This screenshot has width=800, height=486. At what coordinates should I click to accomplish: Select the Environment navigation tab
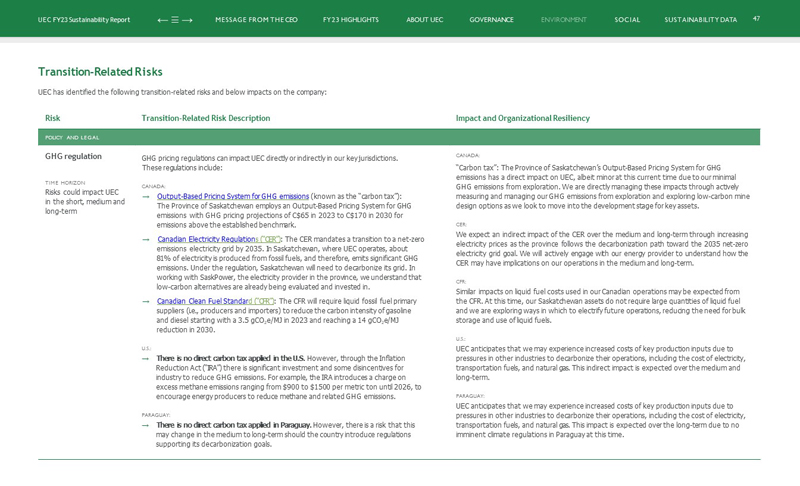tap(564, 20)
